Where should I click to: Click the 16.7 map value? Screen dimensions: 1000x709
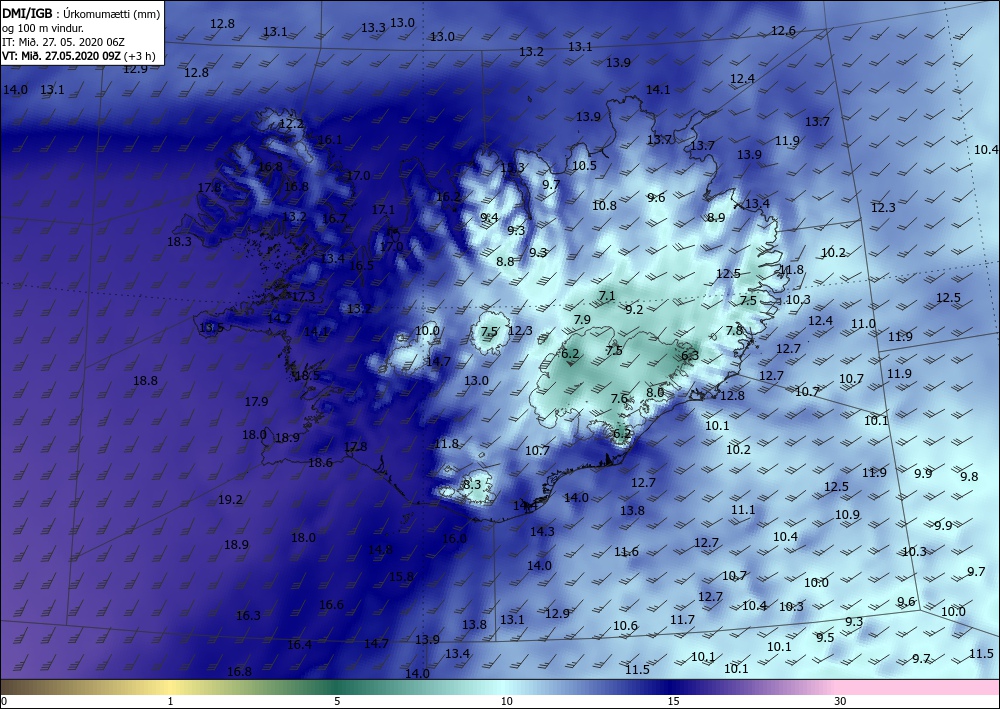pos(334,219)
